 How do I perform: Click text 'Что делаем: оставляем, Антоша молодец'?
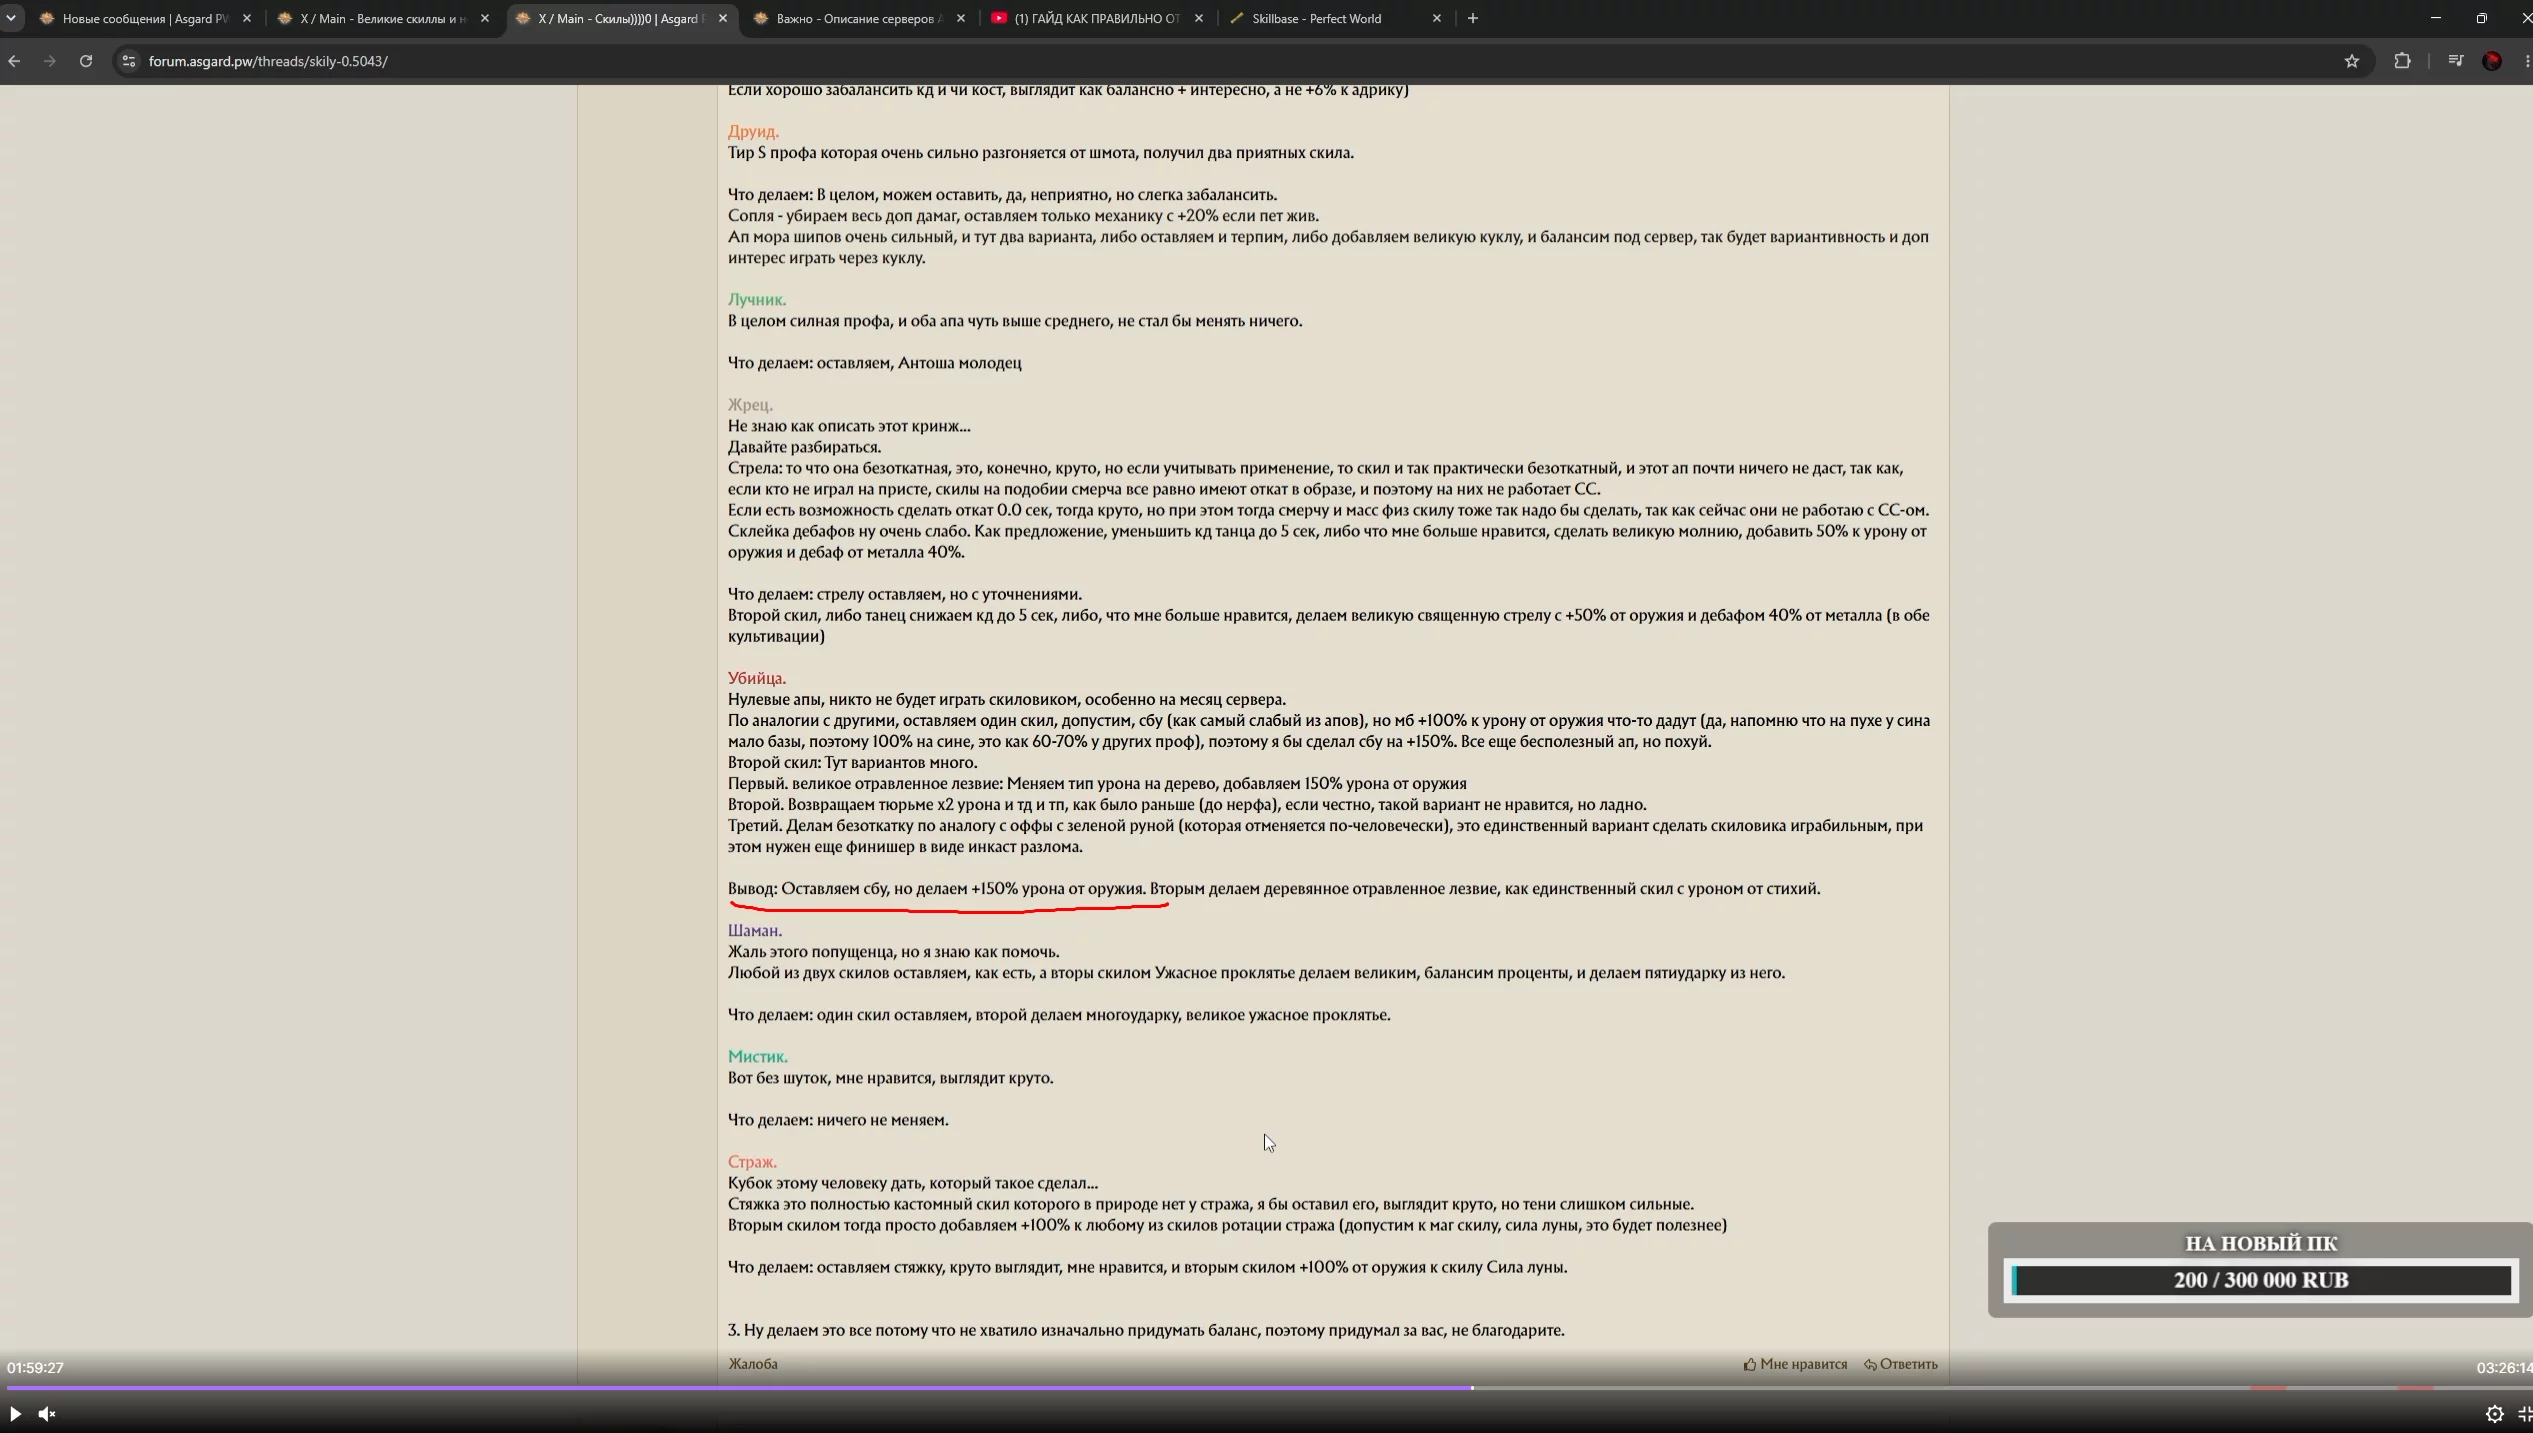[875, 363]
